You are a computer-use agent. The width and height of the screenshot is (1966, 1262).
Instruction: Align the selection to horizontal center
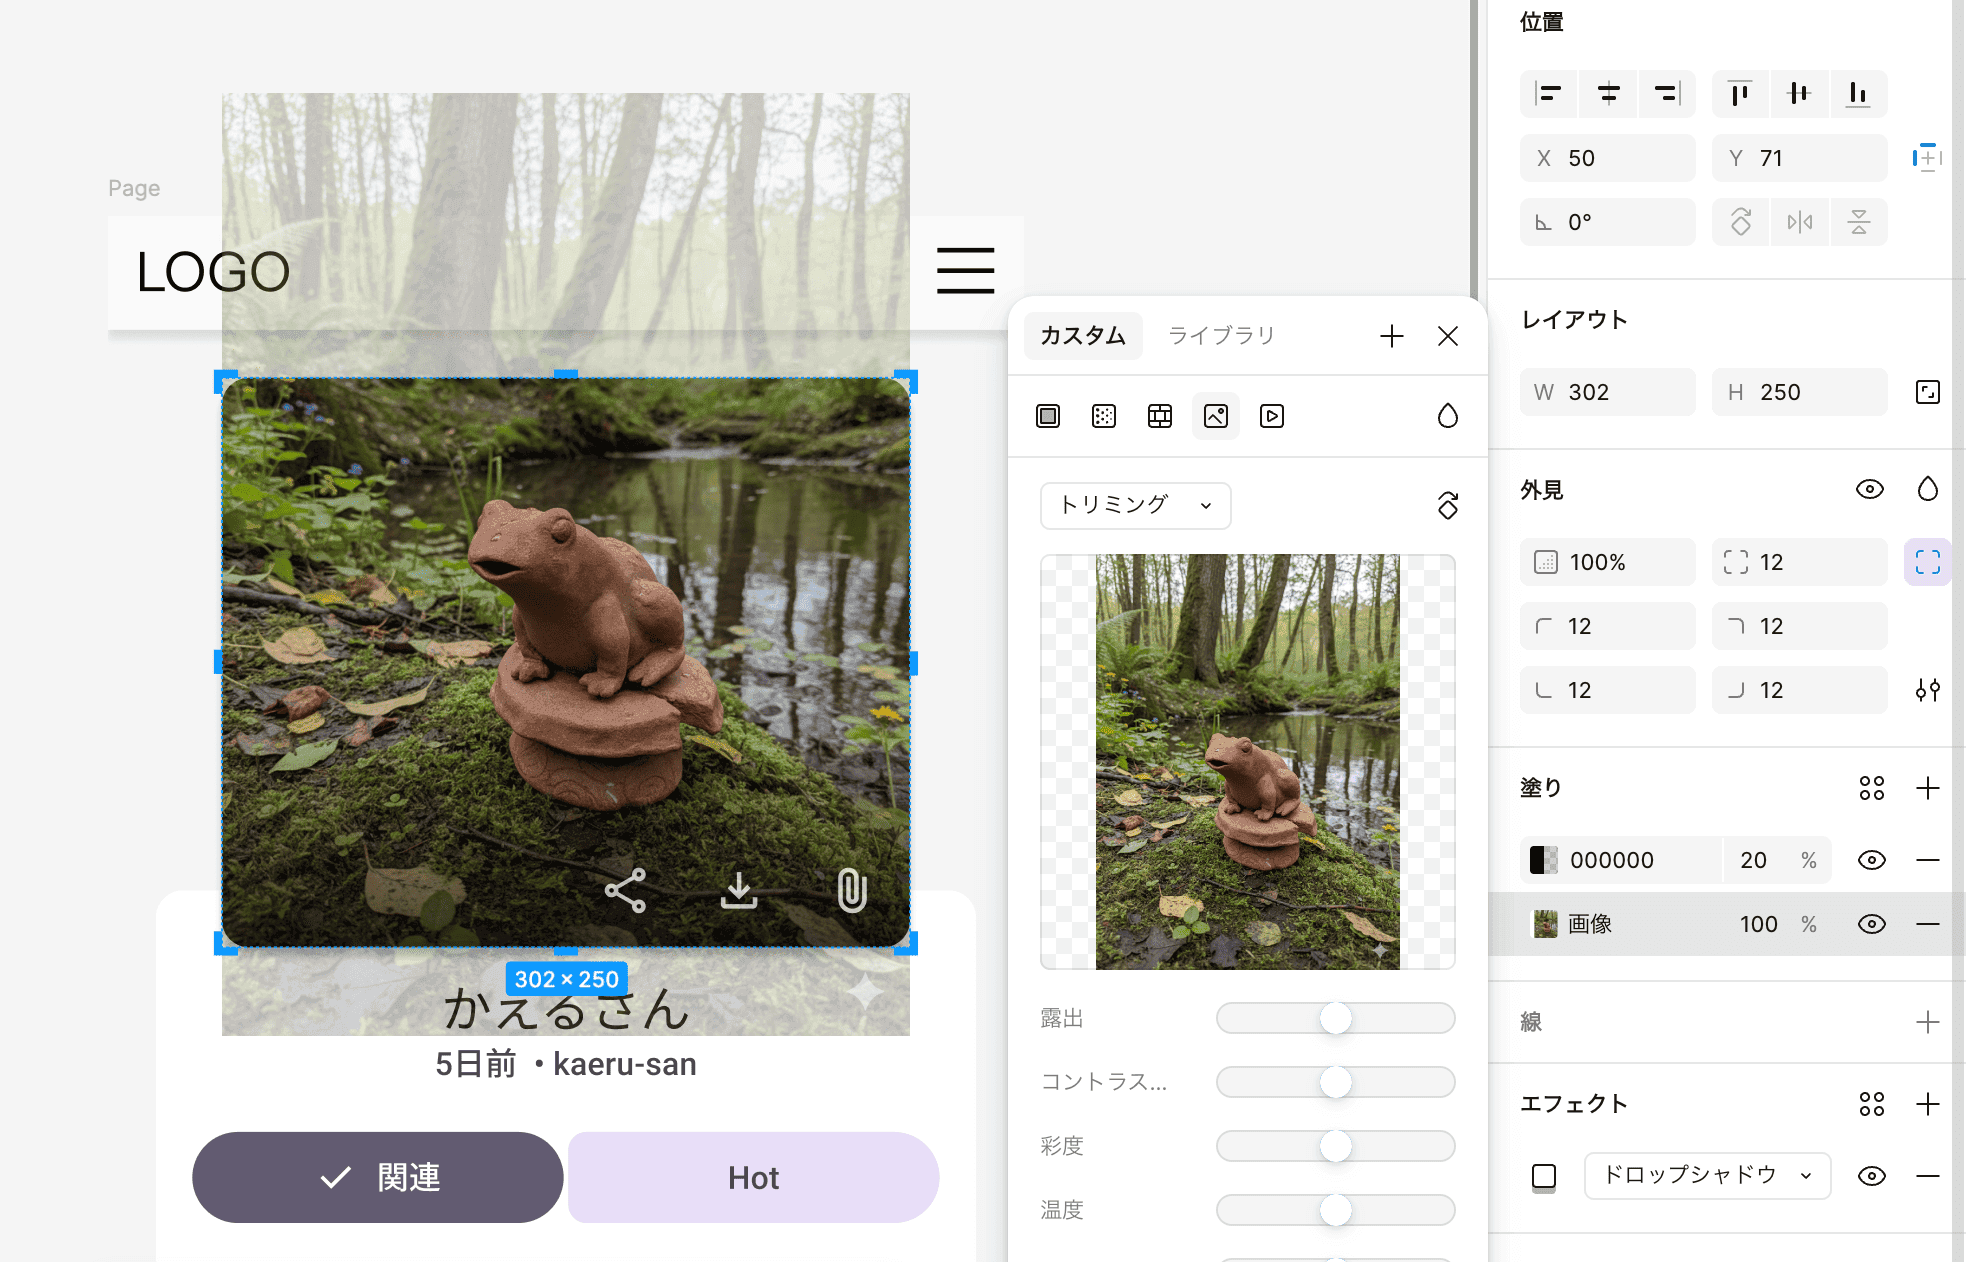[1608, 94]
